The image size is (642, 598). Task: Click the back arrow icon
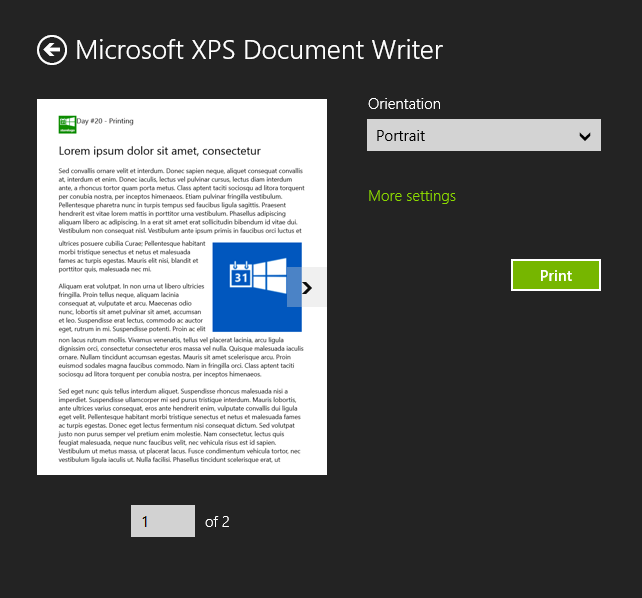(x=52, y=50)
